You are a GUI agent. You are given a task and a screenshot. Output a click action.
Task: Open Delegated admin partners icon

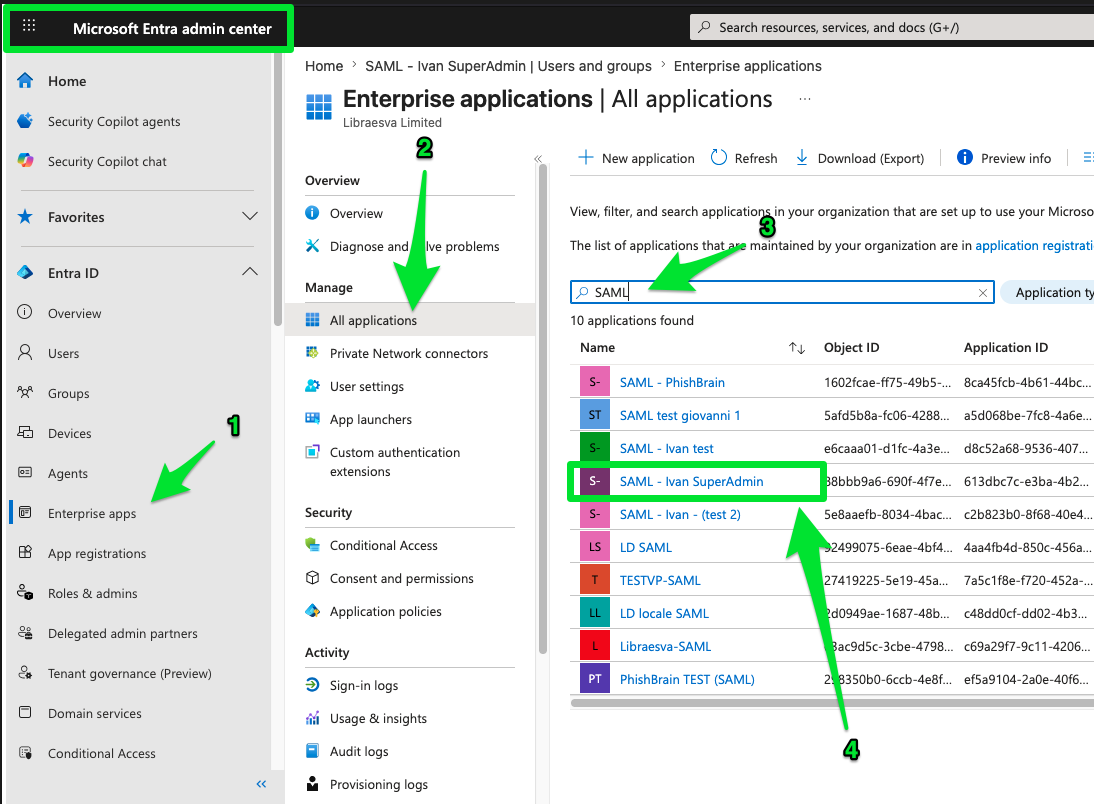25,632
